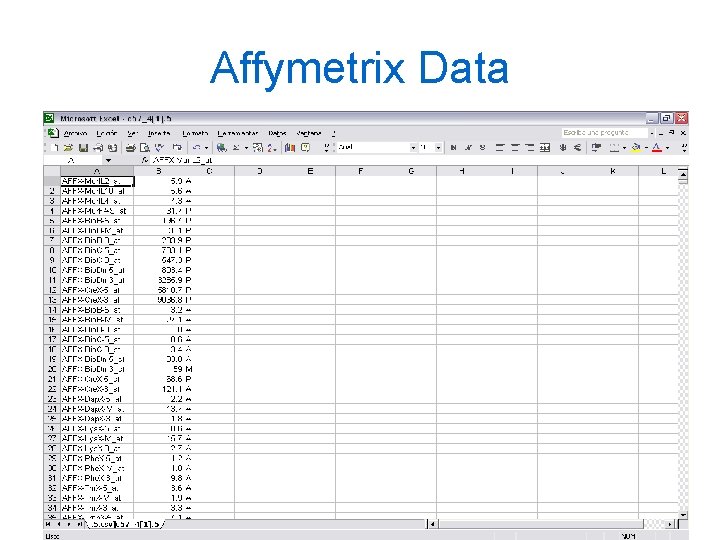720x540 pixels.
Task: Restore the workbook window inside Excel
Action: coord(672,133)
